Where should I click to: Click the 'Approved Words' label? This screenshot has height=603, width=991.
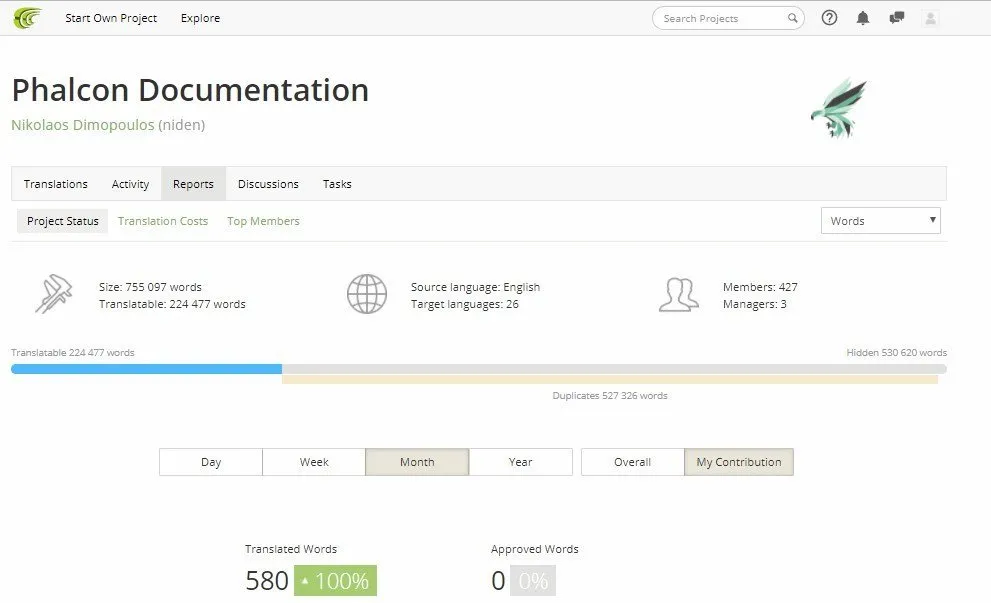tap(535, 549)
